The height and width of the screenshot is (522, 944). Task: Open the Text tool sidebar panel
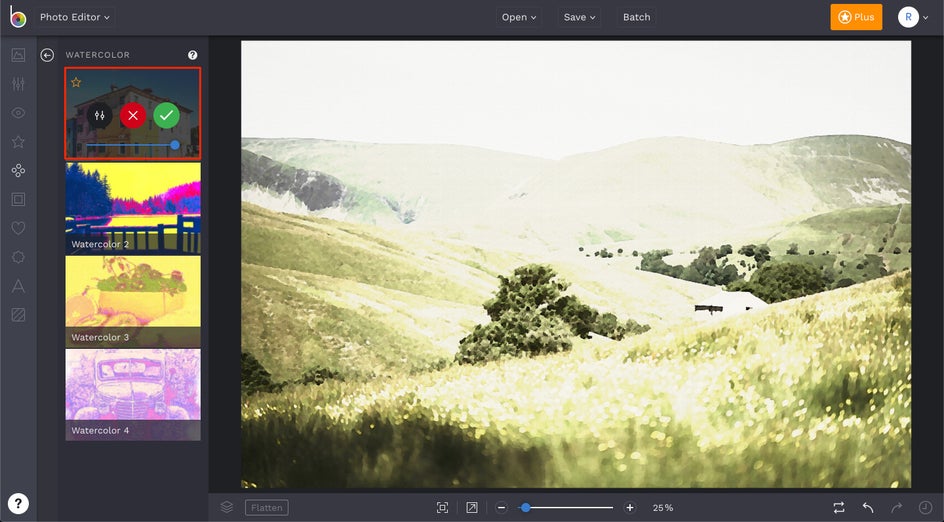pyautogui.click(x=18, y=286)
